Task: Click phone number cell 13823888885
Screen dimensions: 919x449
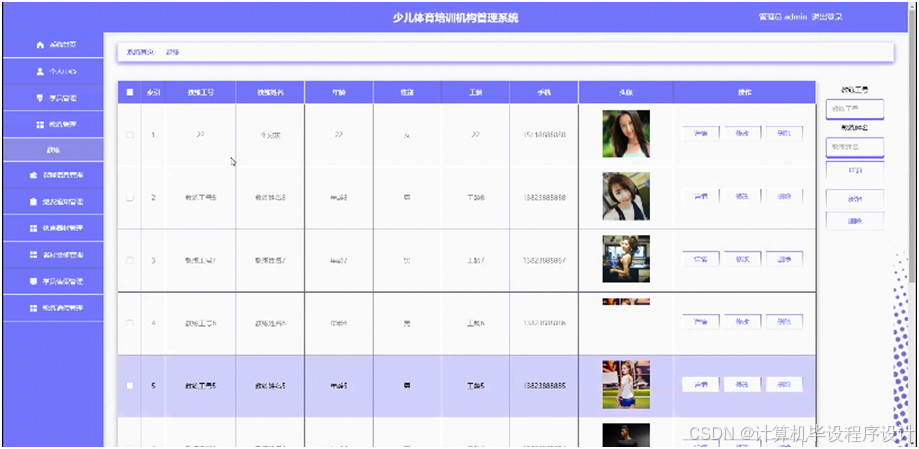Action: (544, 386)
